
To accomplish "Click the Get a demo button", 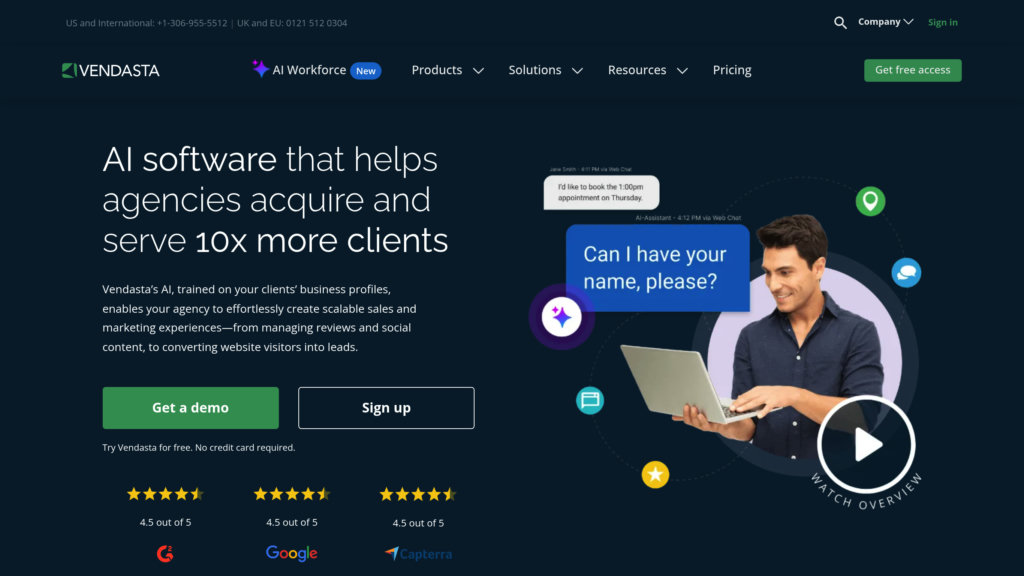I will 191,408.
